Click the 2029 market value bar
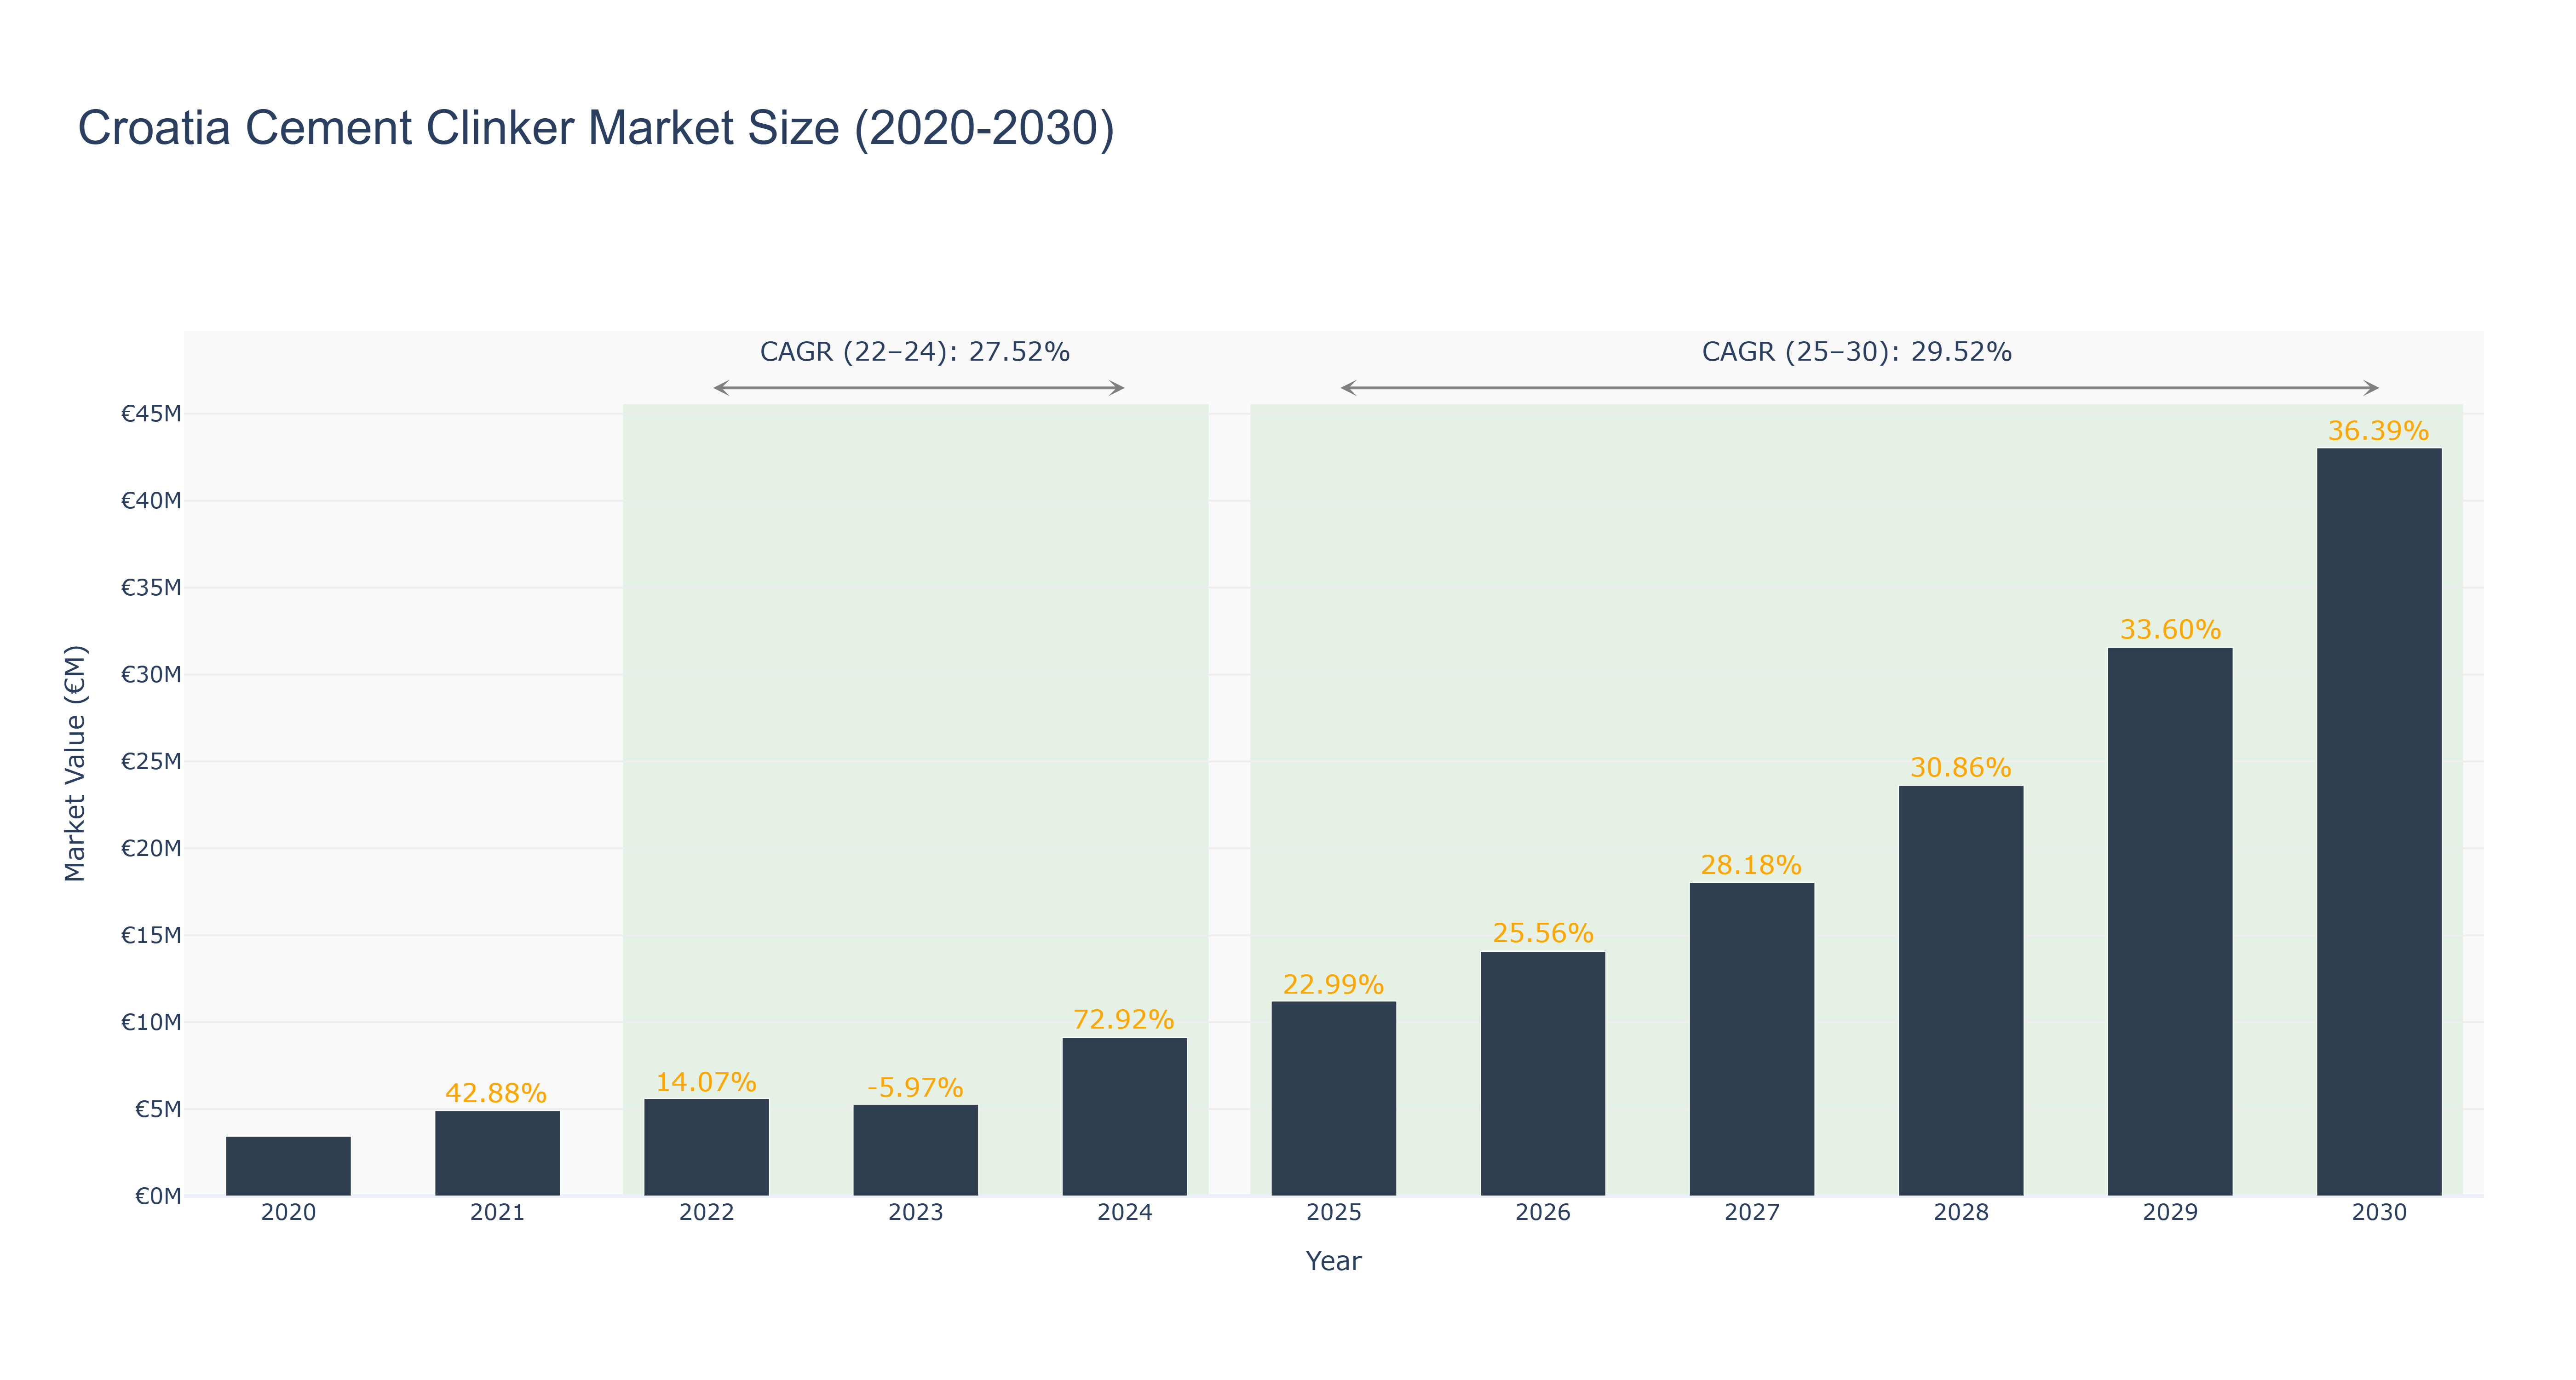 coord(2170,922)
